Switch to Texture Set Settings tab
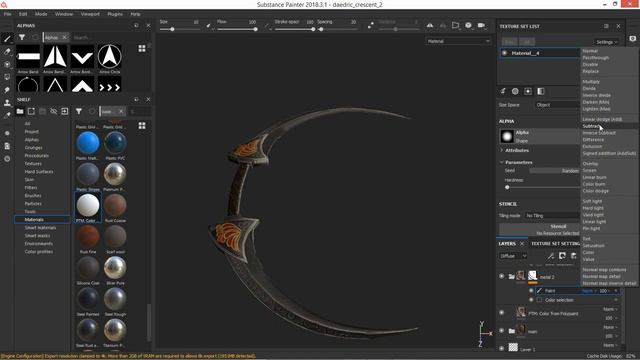 pyautogui.click(x=556, y=244)
